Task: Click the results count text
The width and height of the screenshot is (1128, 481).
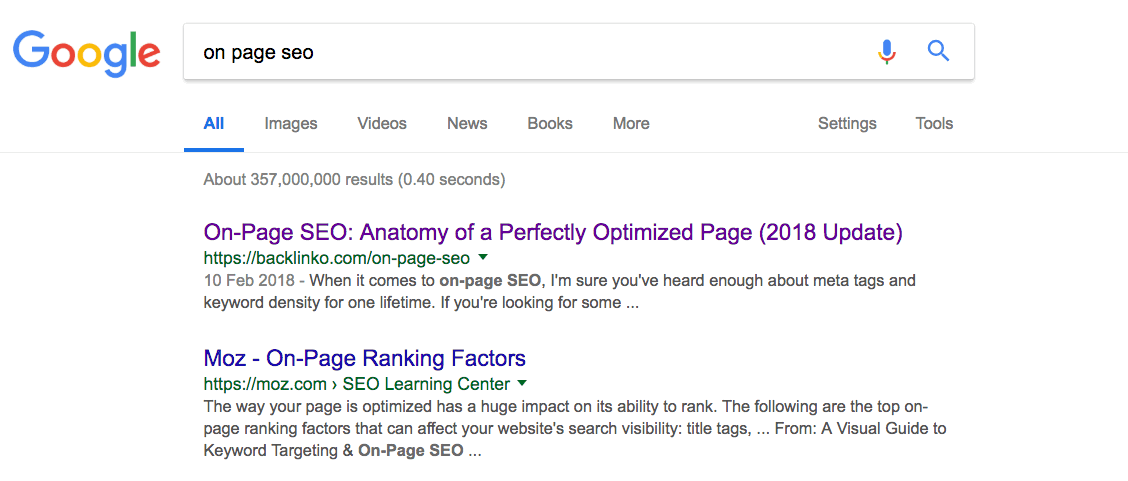Action: [x=354, y=180]
